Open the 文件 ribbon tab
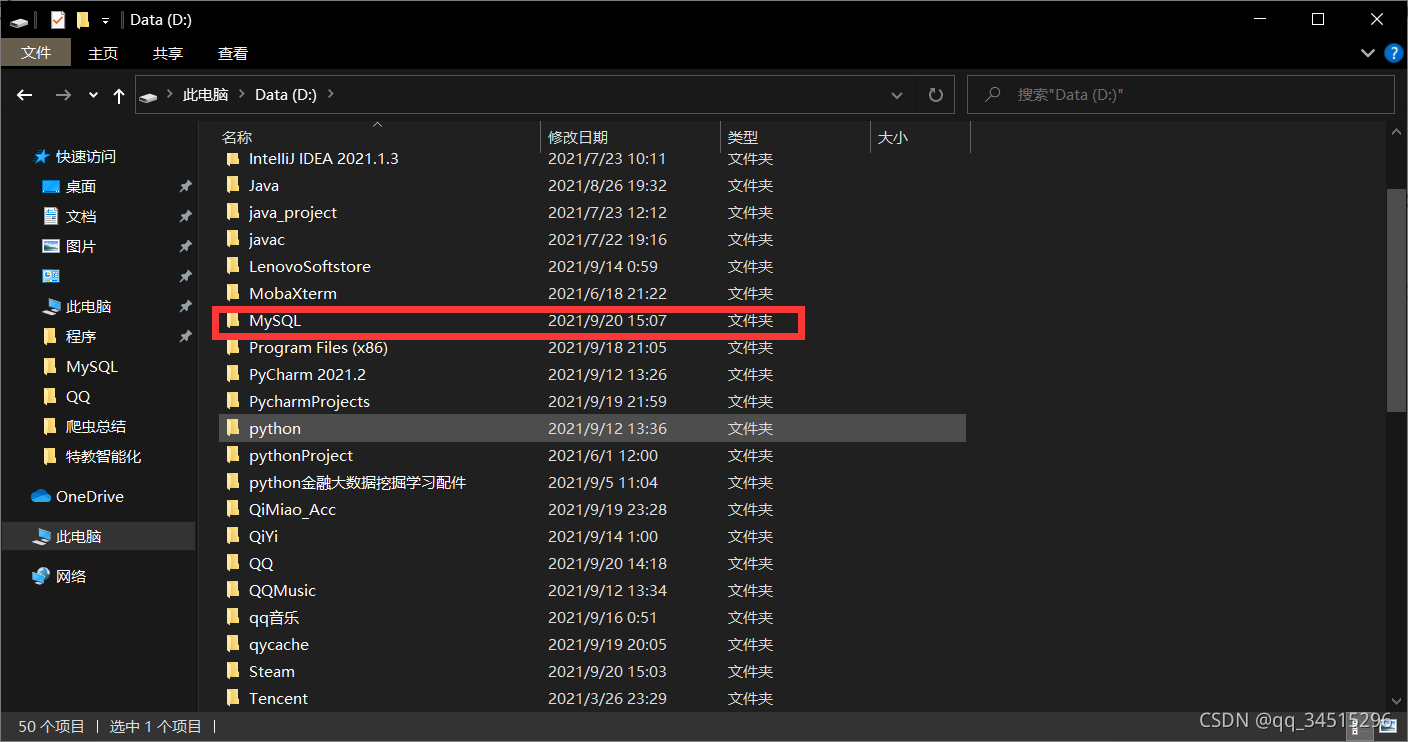Image resolution: width=1408 pixels, height=742 pixels. 36,53
